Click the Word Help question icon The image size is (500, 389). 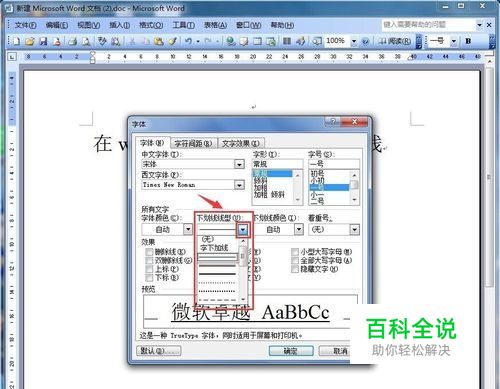[x=365, y=42]
